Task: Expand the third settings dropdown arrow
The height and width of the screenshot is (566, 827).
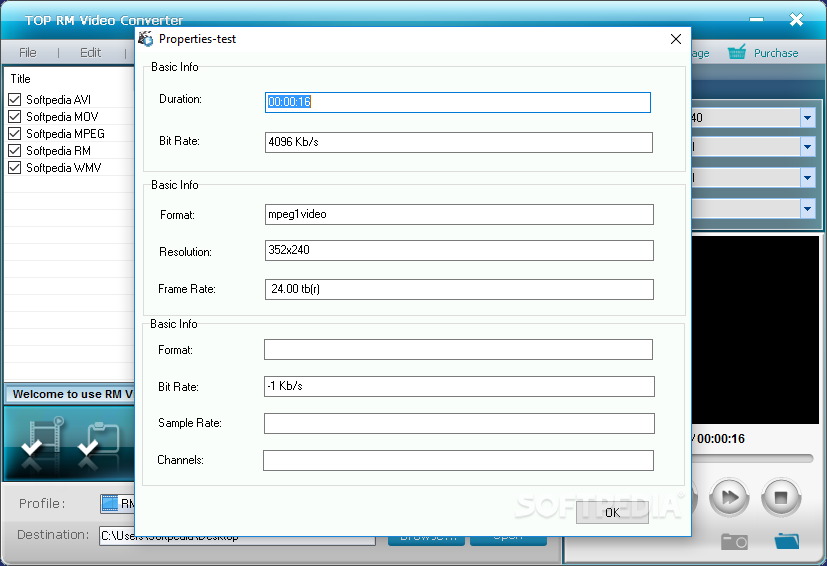Action: [807, 178]
